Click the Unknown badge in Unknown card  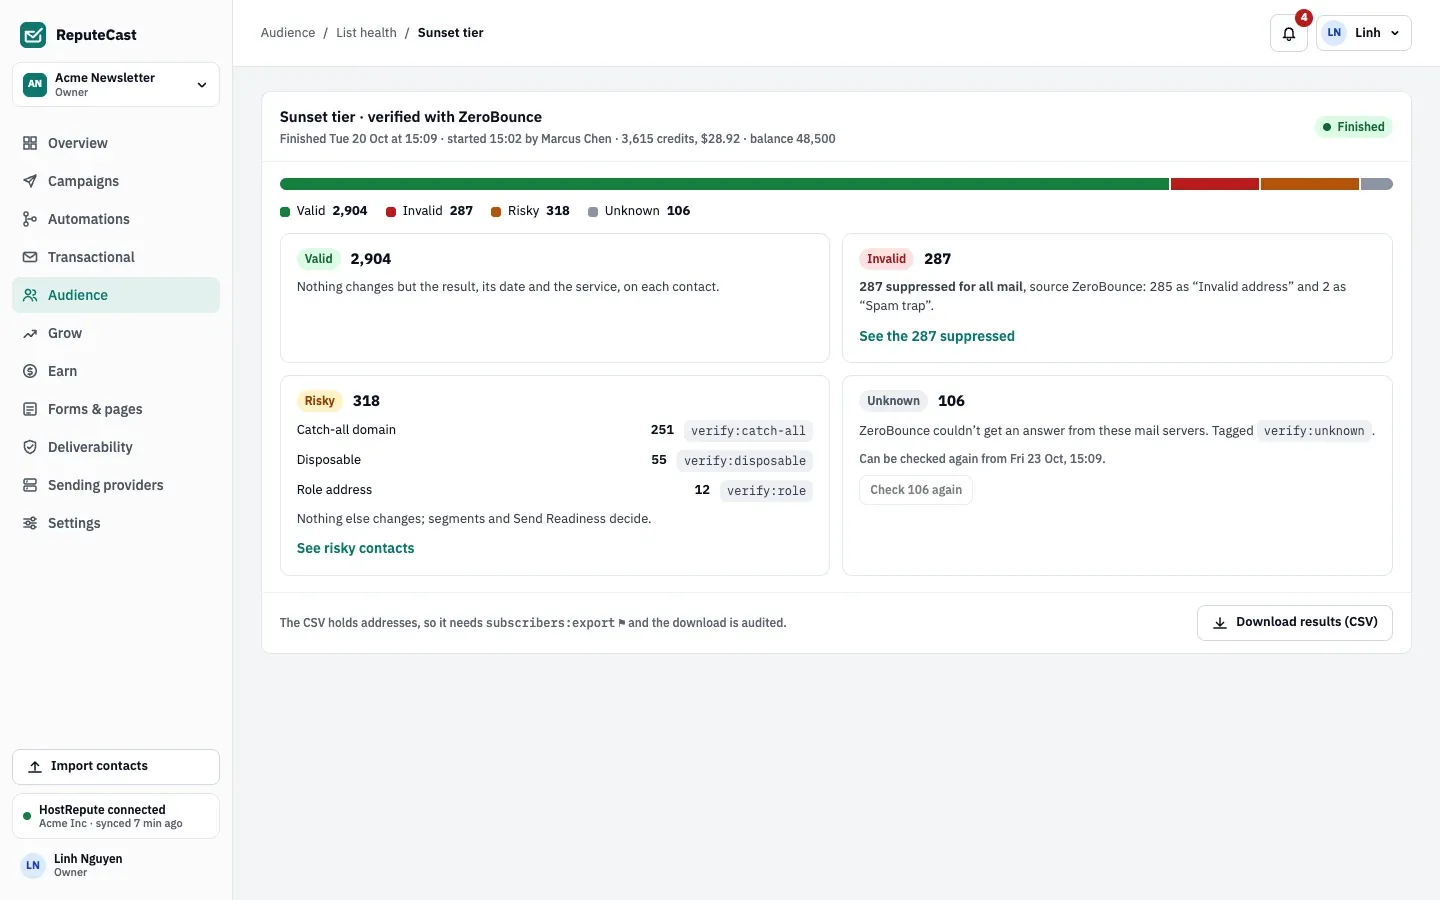pos(893,401)
